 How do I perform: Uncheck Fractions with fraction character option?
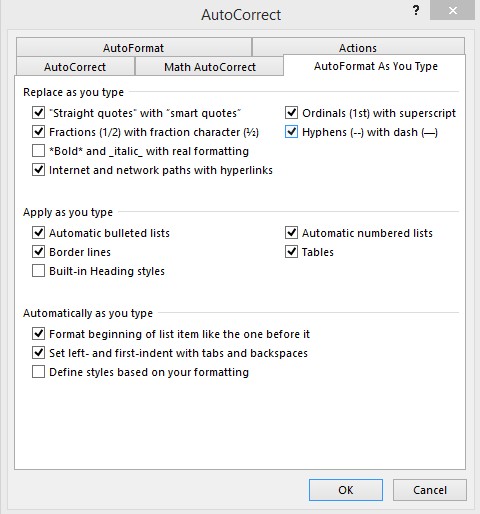tap(38, 132)
